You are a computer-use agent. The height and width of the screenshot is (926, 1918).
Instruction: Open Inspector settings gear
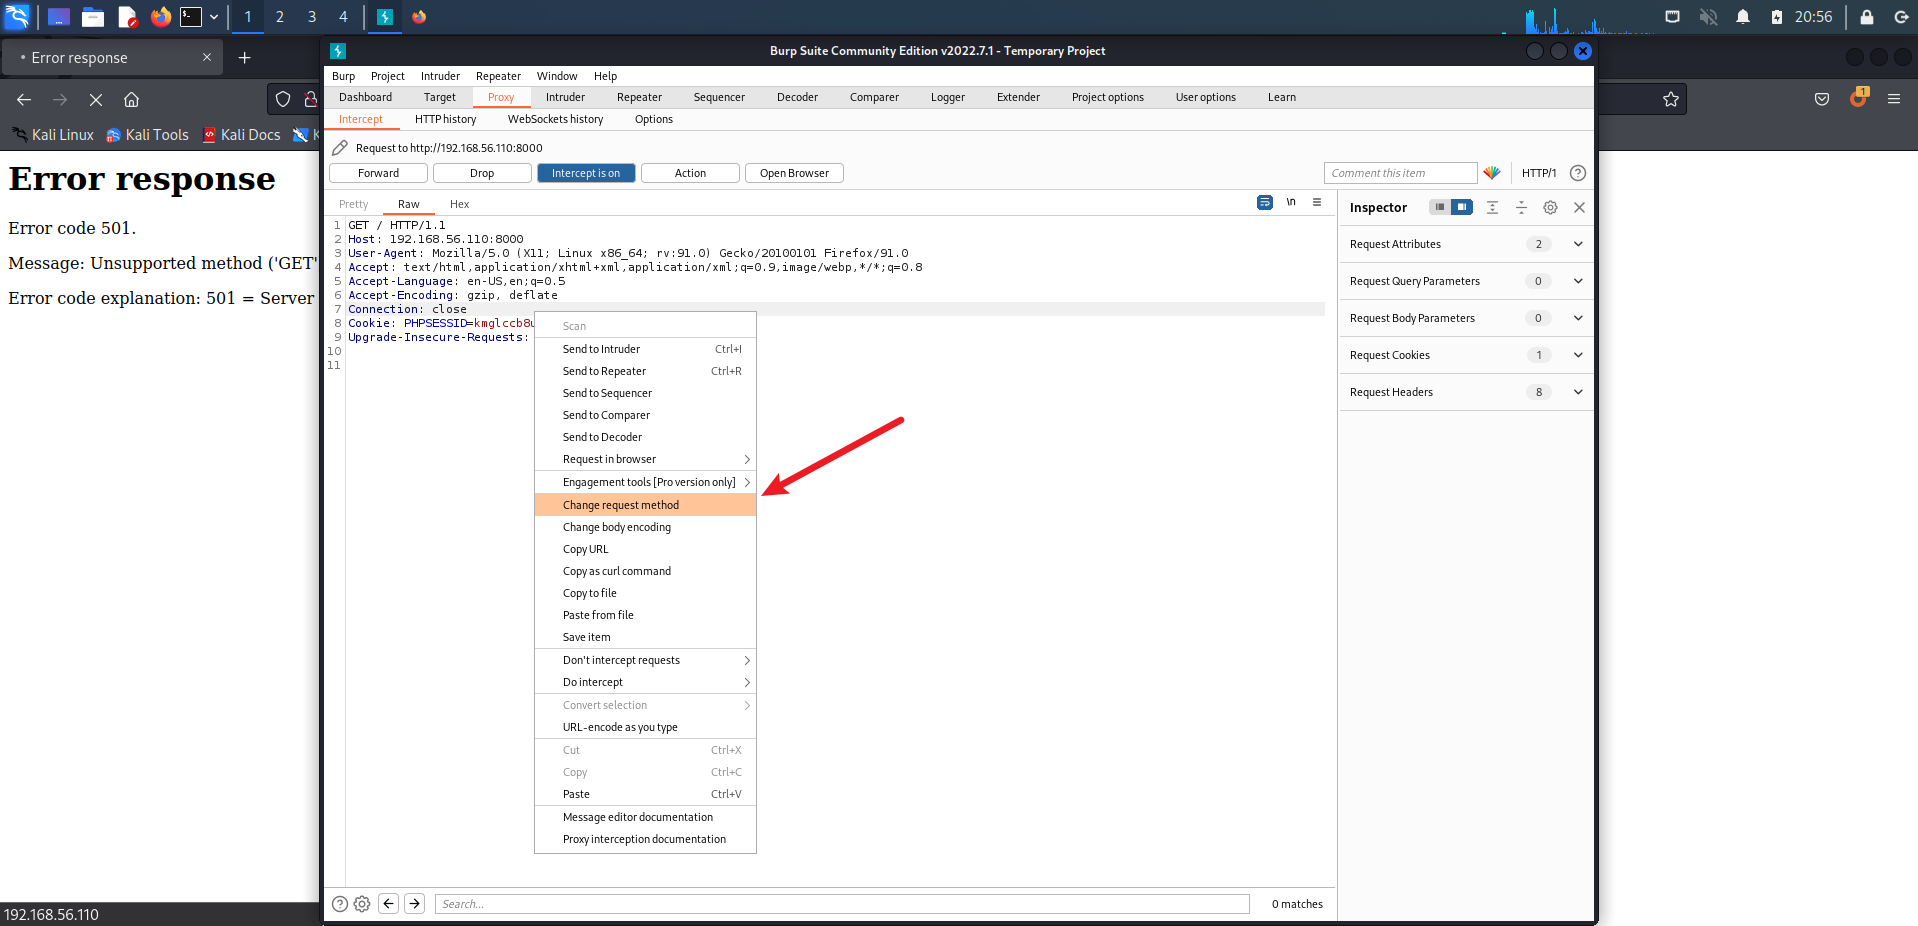tap(1550, 207)
